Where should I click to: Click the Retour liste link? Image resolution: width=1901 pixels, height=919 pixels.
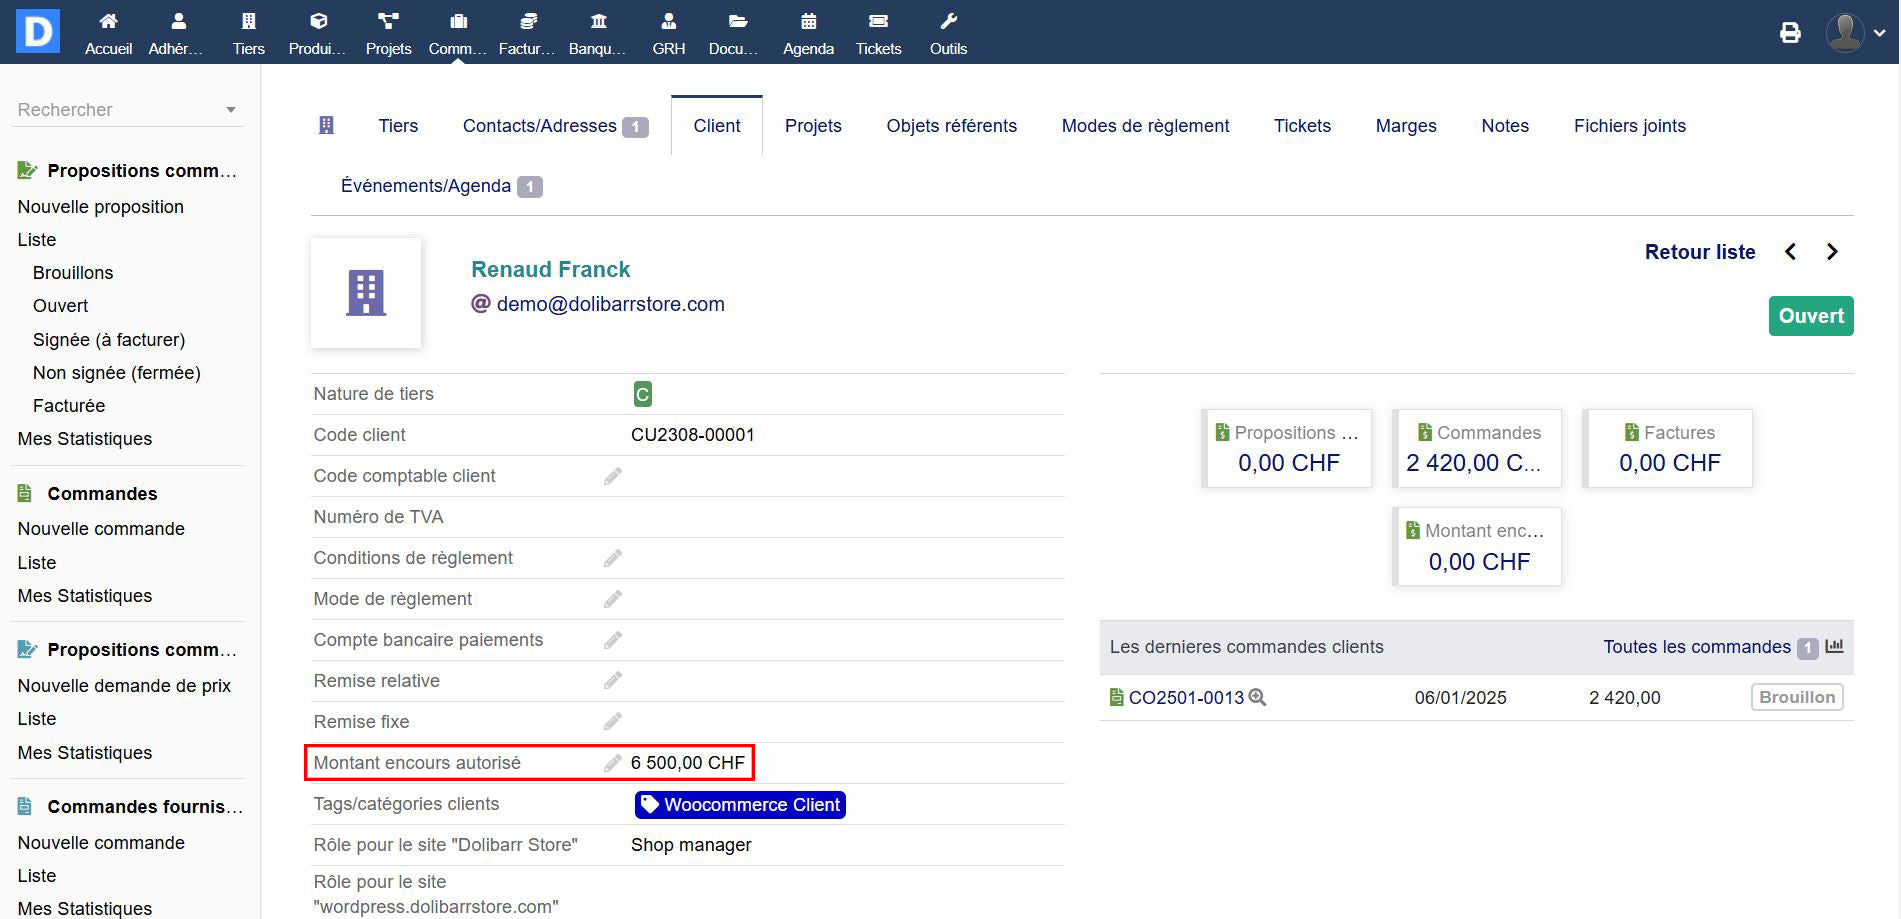click(1699, 252)
